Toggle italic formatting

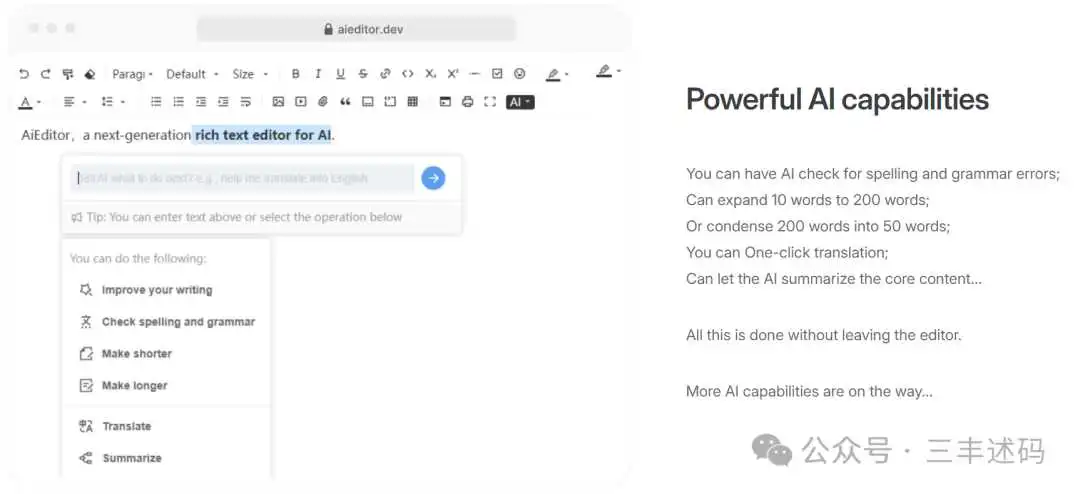click(x=318, y=74)
